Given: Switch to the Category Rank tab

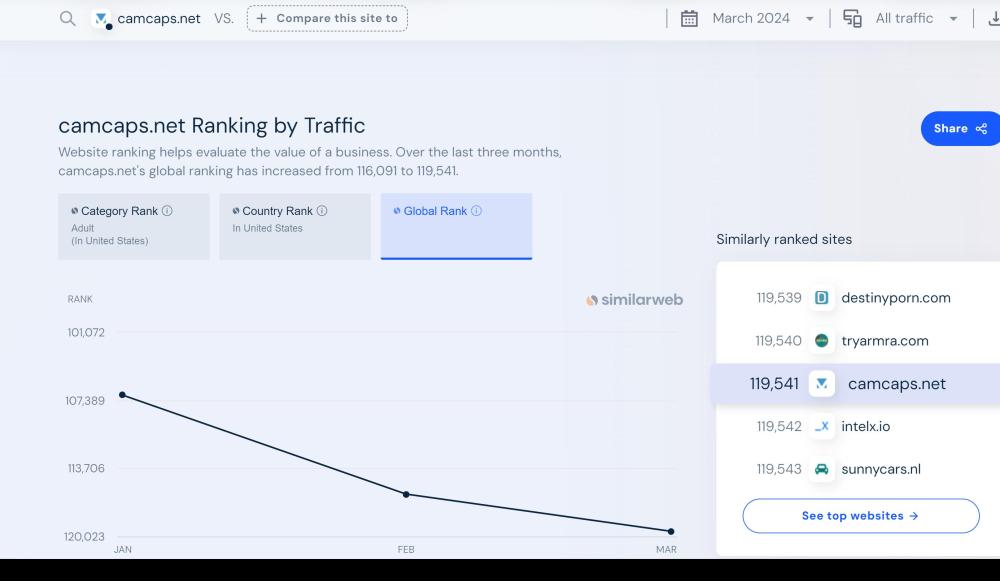Looking at the screenshot, I should (x=134, y=226).
